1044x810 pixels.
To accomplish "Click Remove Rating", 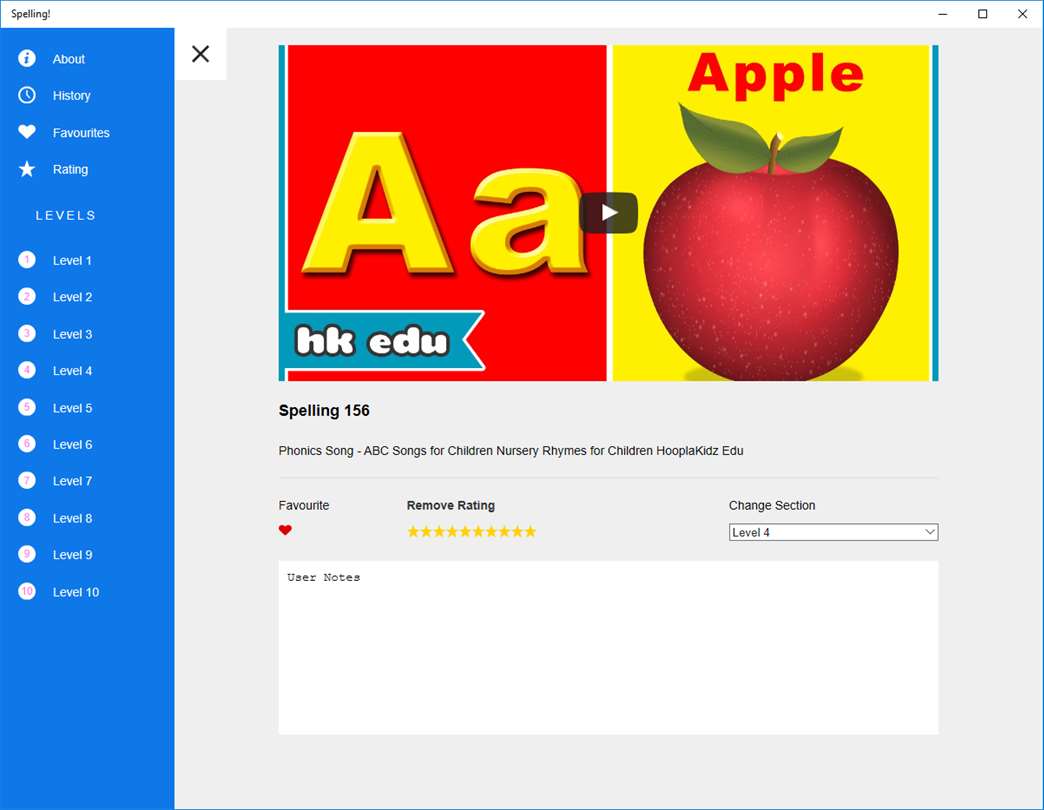I will point(451,505).
